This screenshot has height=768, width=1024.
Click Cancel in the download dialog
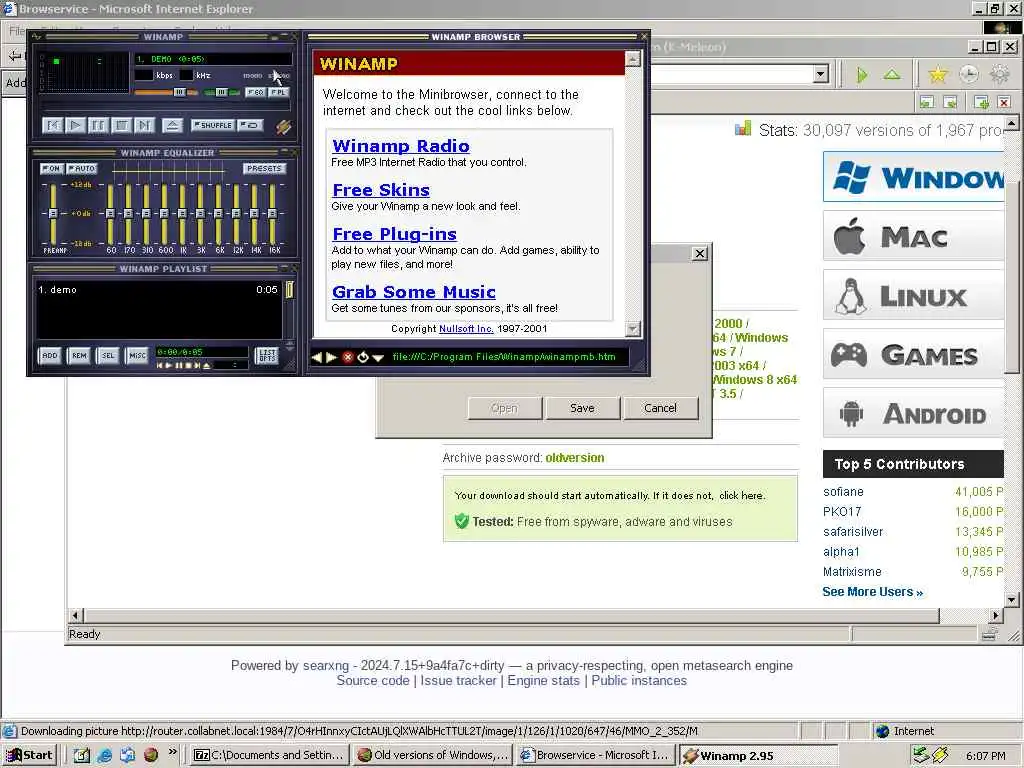[x=660, y=408]
